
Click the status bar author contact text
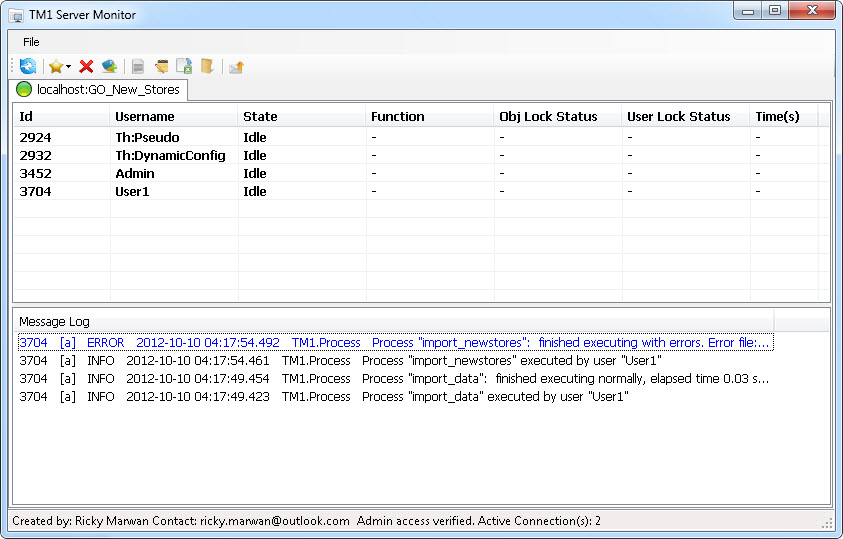click(x=181, y=521)
